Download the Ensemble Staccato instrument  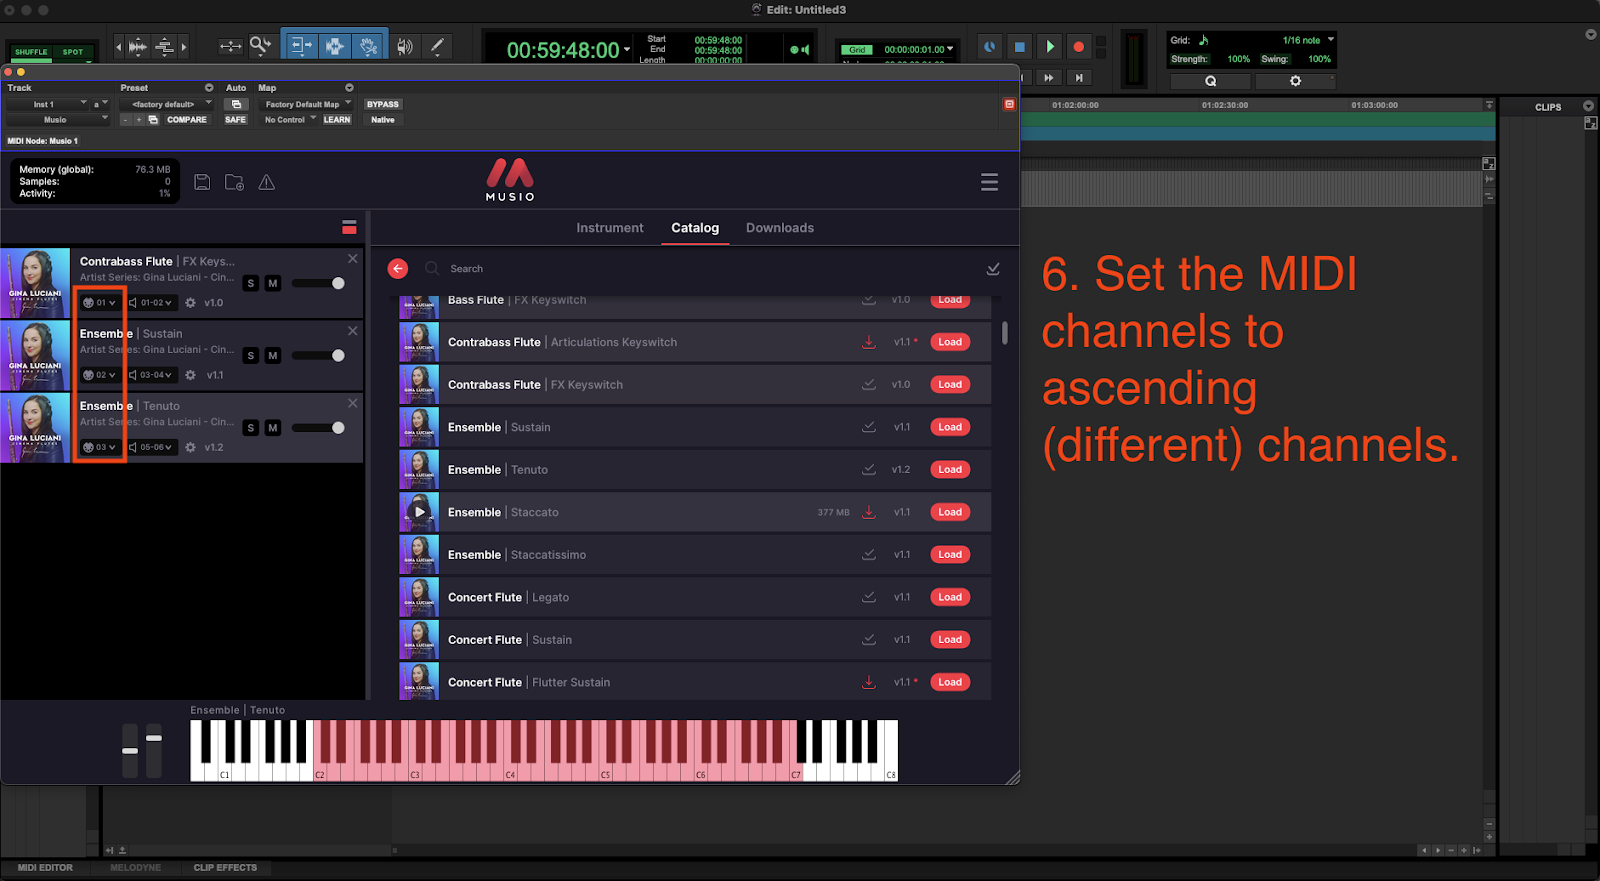869,512
